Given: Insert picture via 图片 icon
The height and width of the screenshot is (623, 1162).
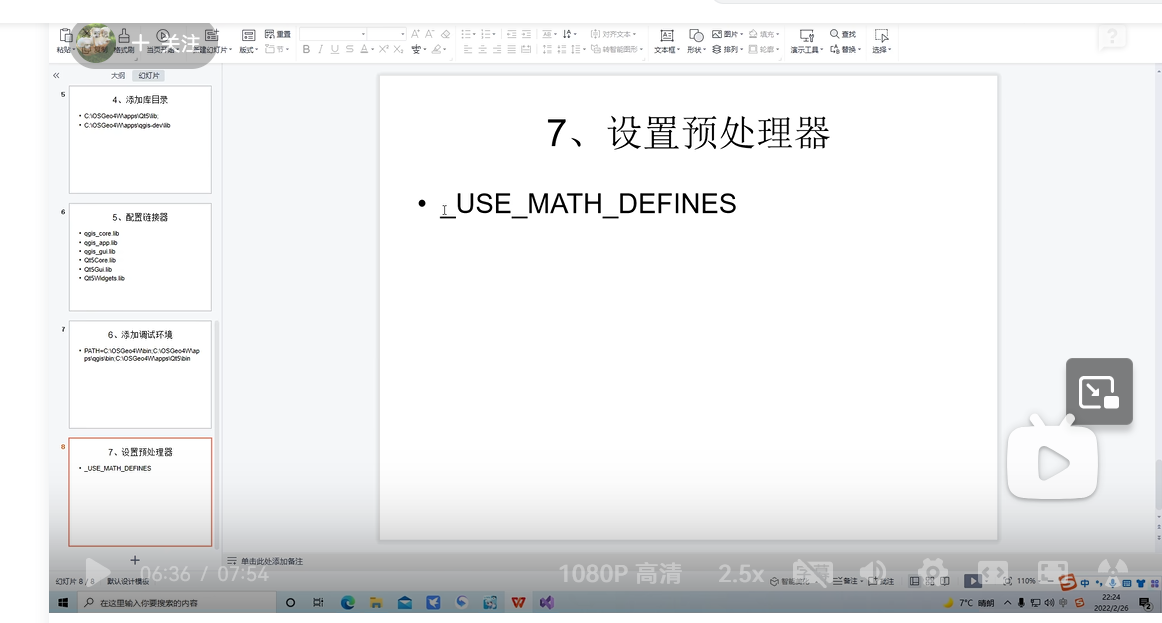Looking at the screenshot, I should (727, 34).
